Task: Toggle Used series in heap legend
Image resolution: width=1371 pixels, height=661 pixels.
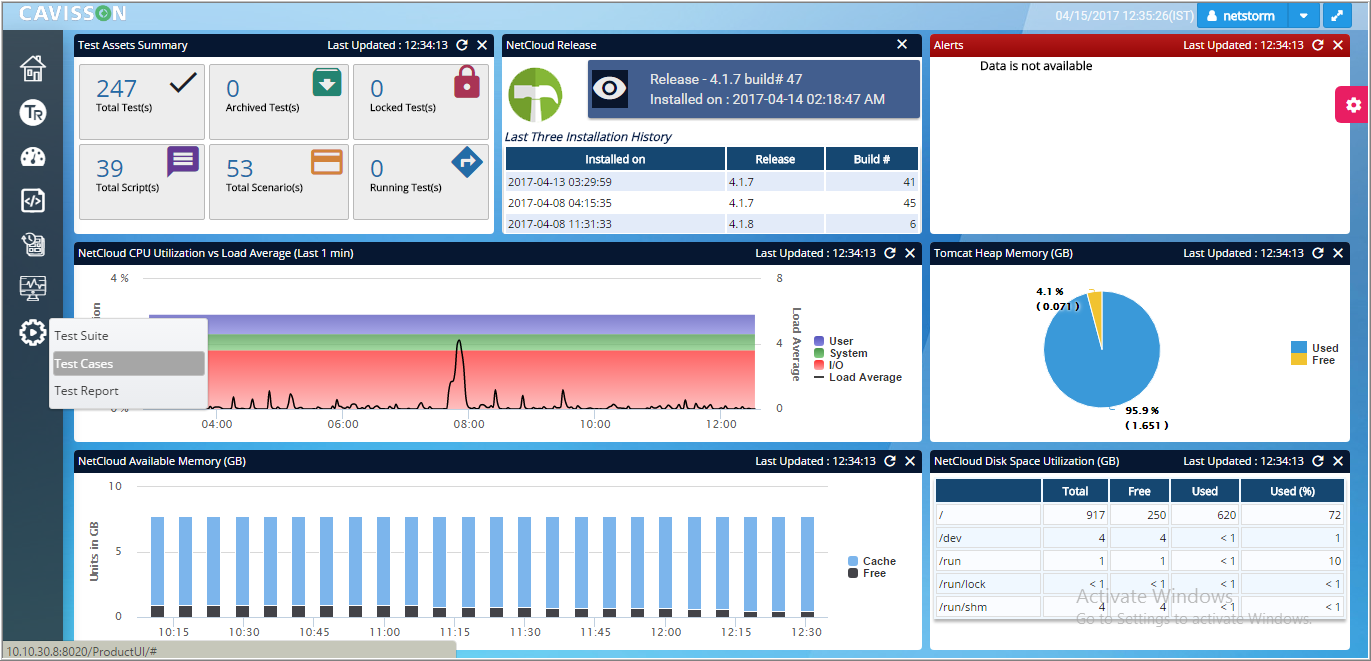Action: [1314, 348]
